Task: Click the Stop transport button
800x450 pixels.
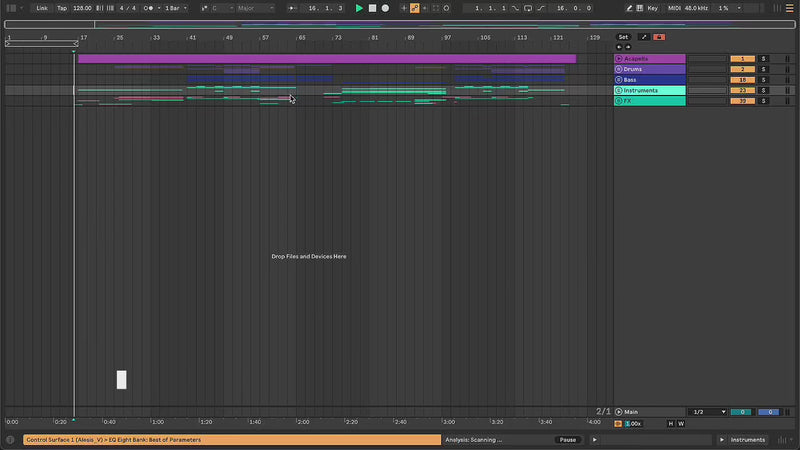Action: coord(372,8)
